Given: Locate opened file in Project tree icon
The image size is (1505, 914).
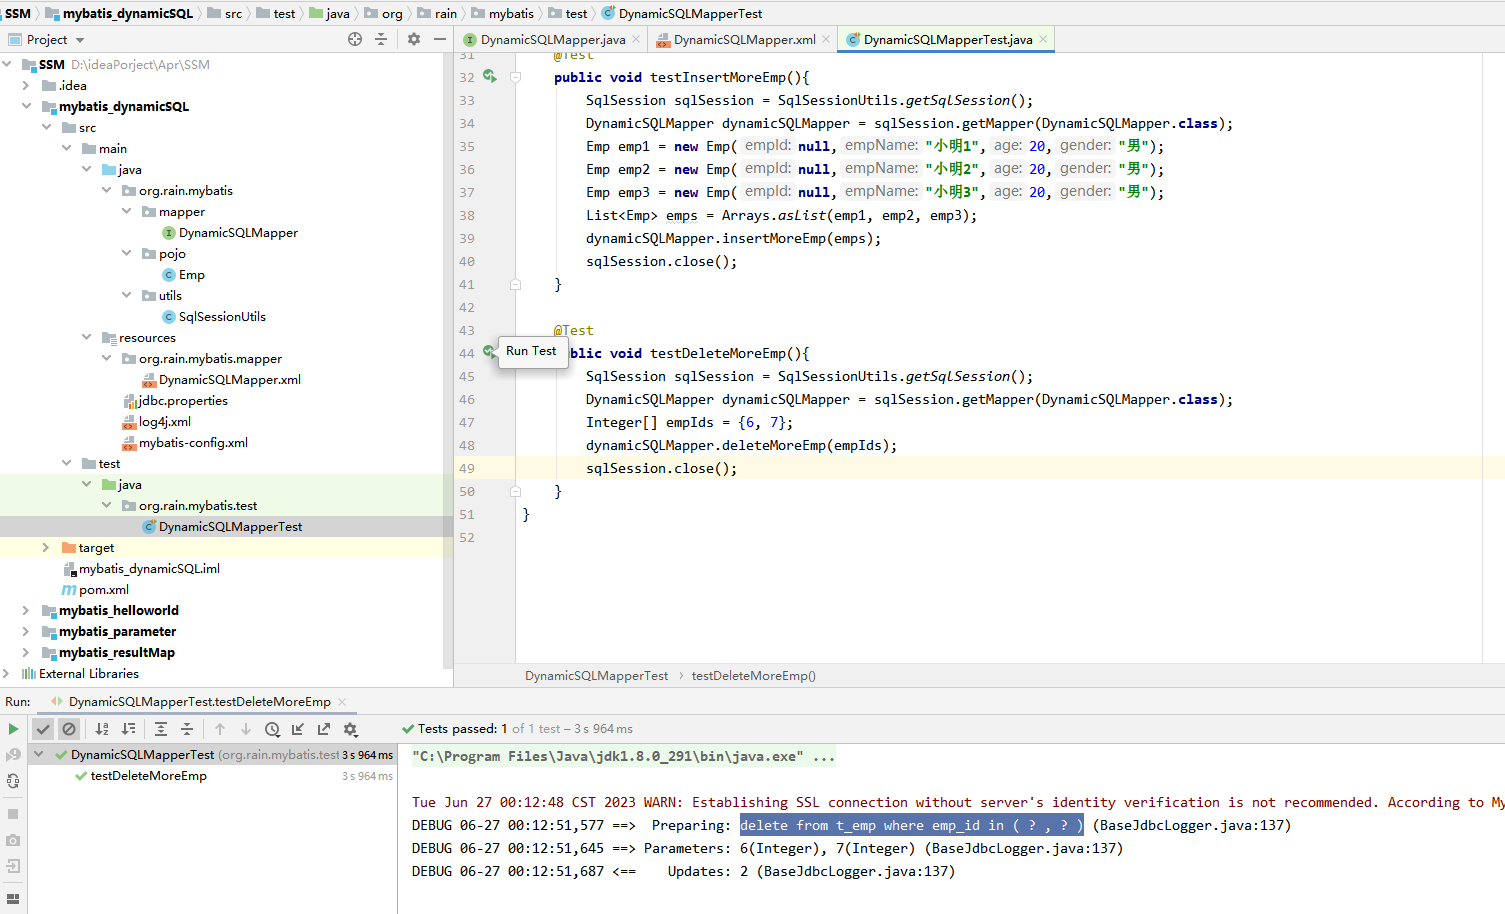Looking at the screenshot, I should tap(355, 39).
